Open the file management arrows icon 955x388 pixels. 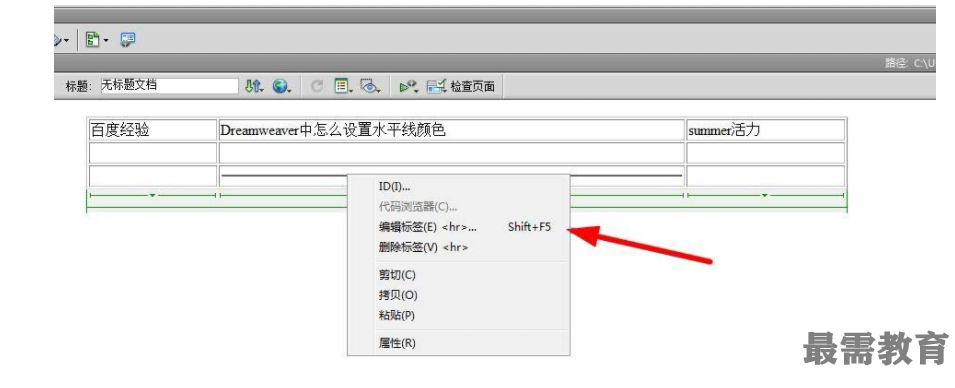click(253, 86)
